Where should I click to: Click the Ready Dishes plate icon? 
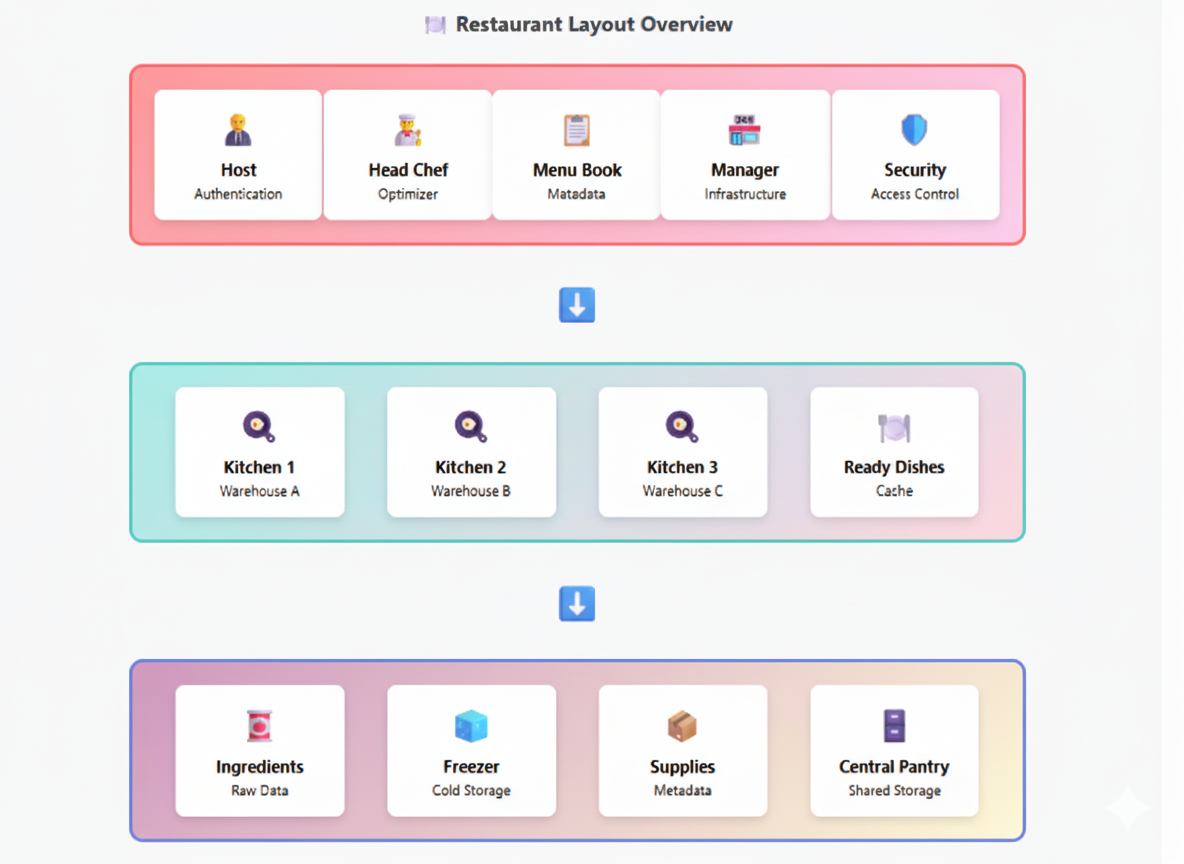(894, 427)
